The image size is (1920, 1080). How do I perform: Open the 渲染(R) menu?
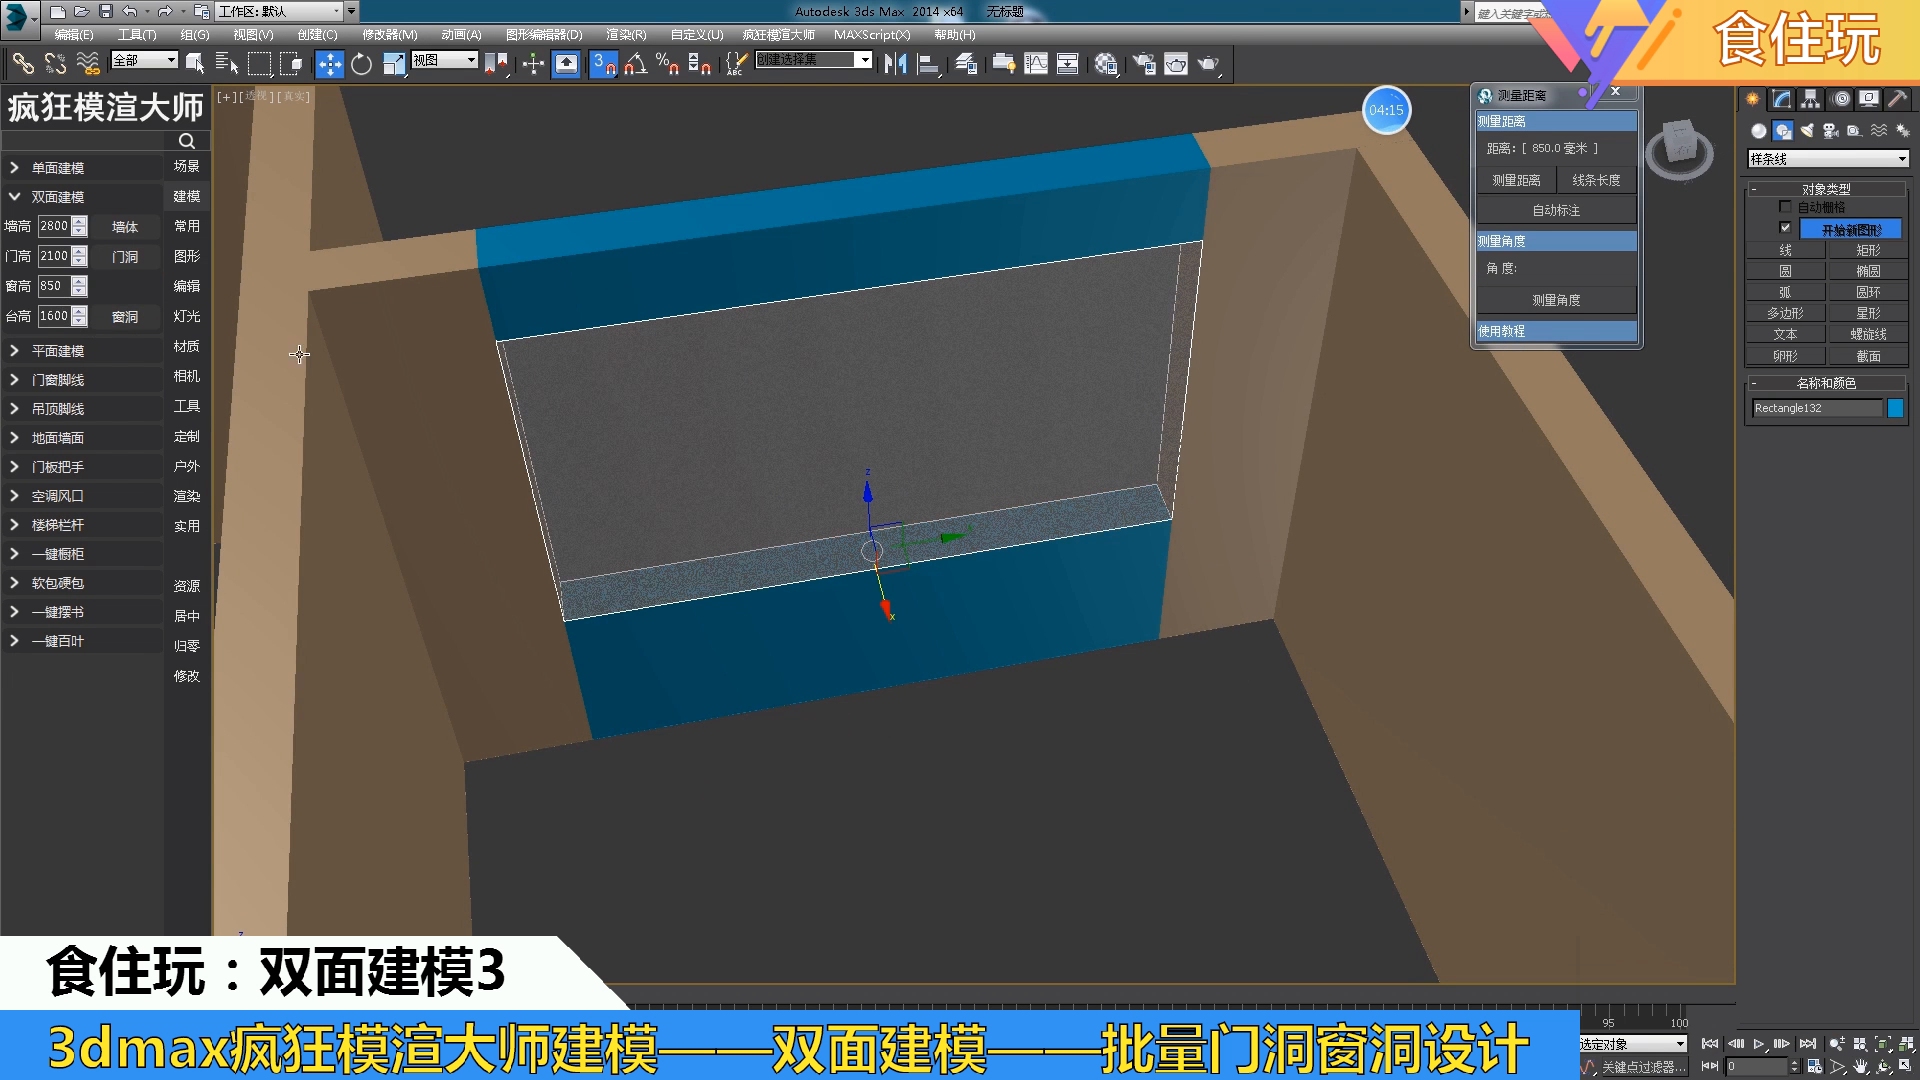tap(628, 34)
